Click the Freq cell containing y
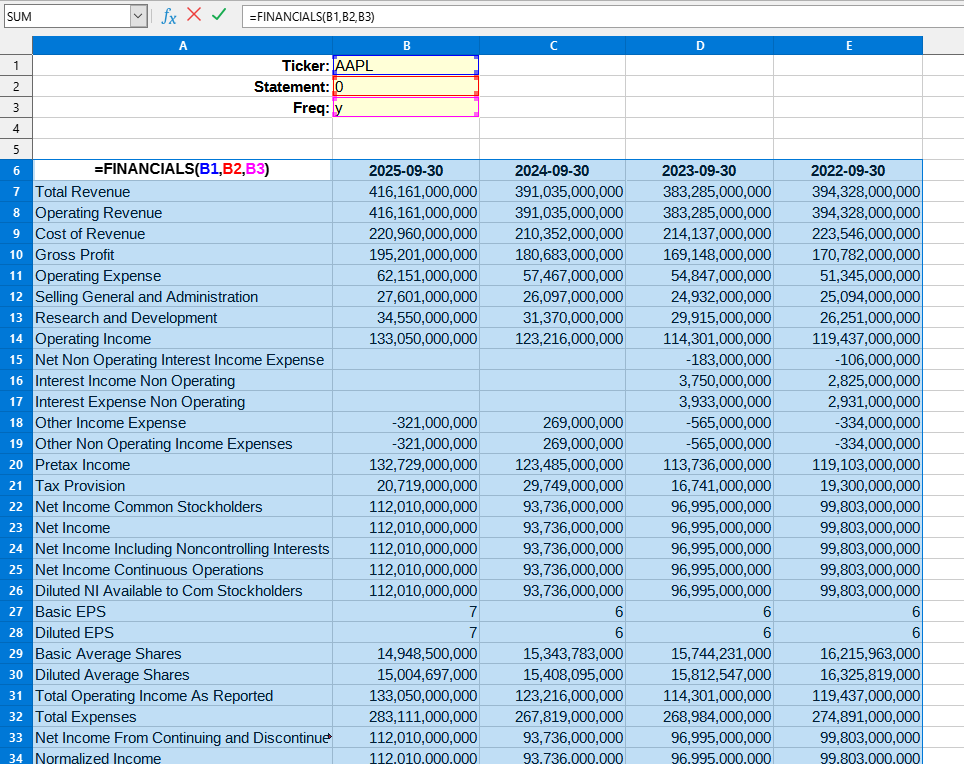 click(405, 107)
